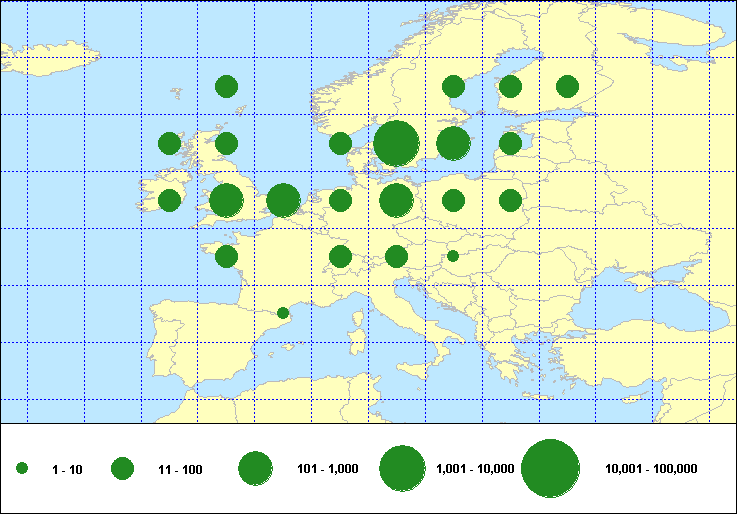
Task: Select the legend circle for 11 - 100
Action: (122, 468)
